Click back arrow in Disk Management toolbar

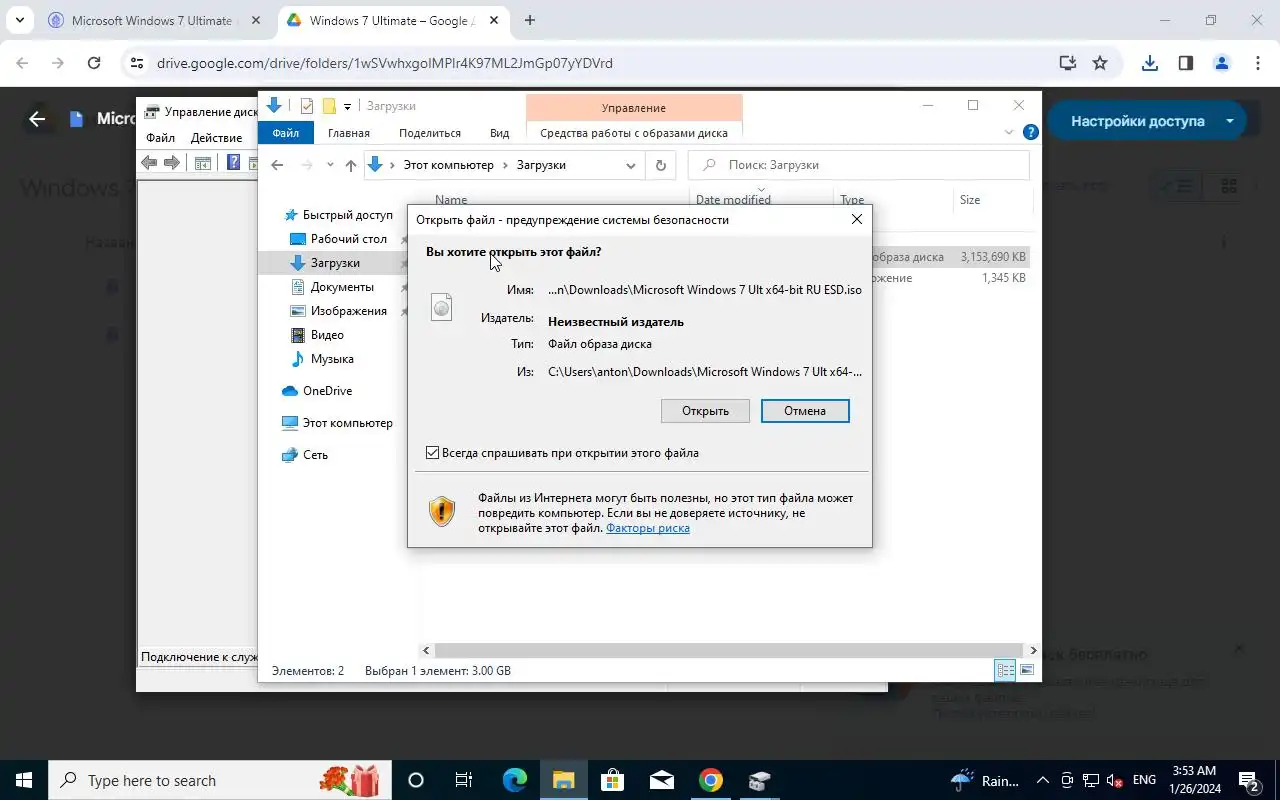(x=149, y=163)
